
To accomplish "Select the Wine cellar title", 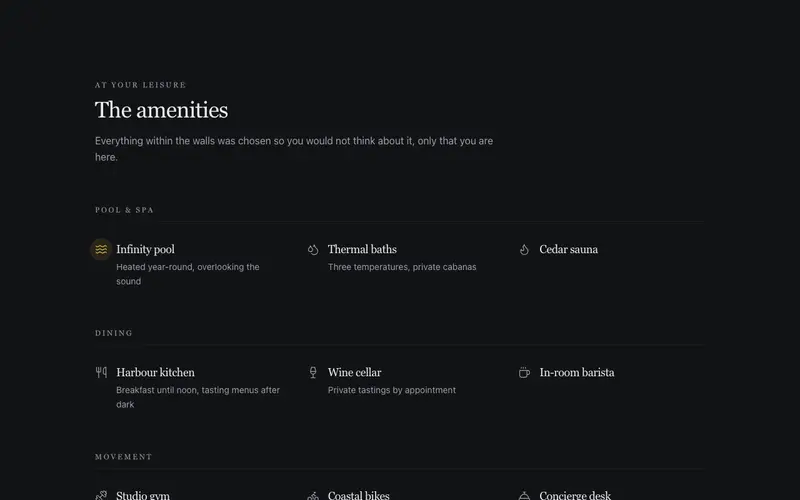I will [x=355, y=372].
